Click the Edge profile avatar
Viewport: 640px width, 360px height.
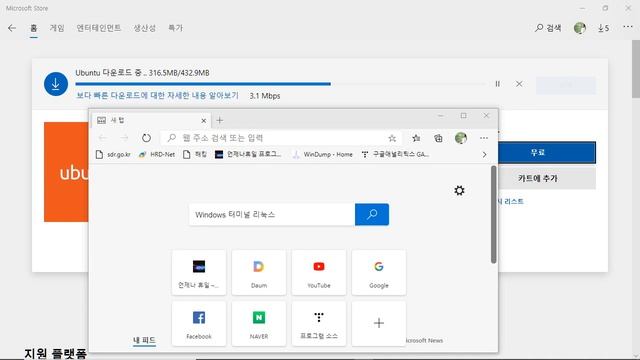coord(461,138)
